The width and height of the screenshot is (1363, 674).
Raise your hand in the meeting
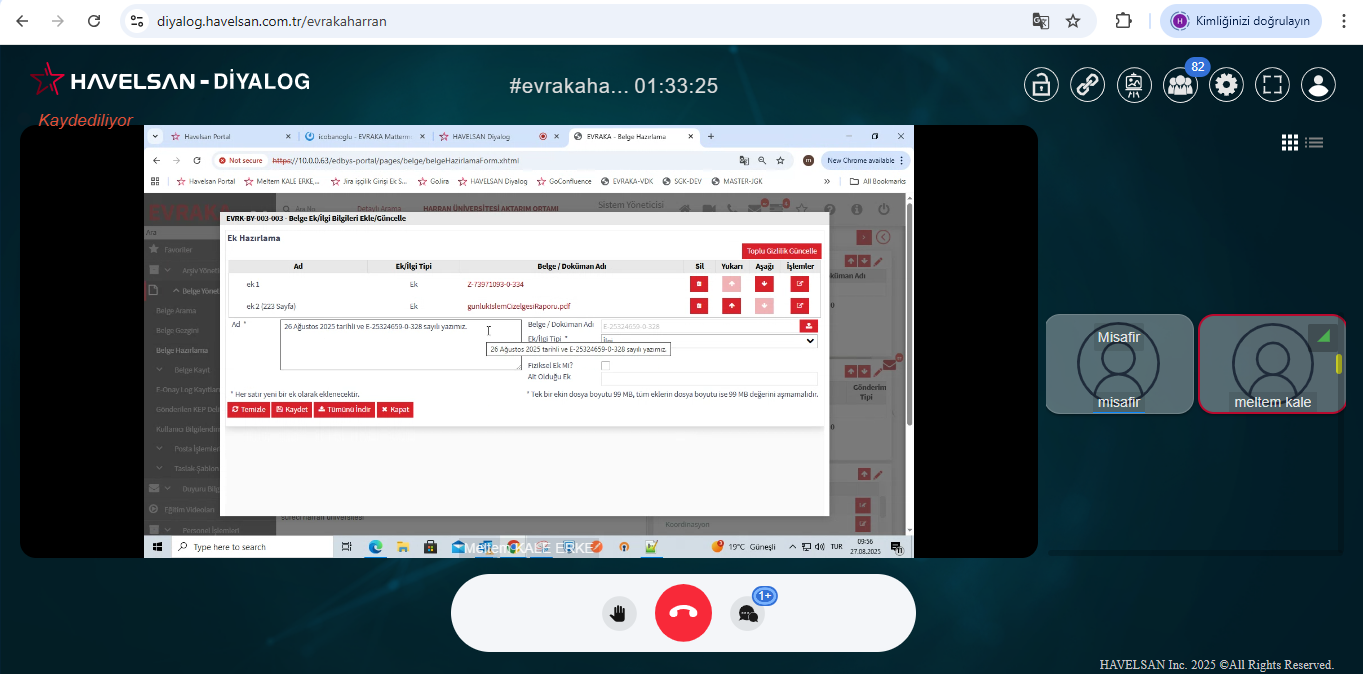click(x=619, y=613)
